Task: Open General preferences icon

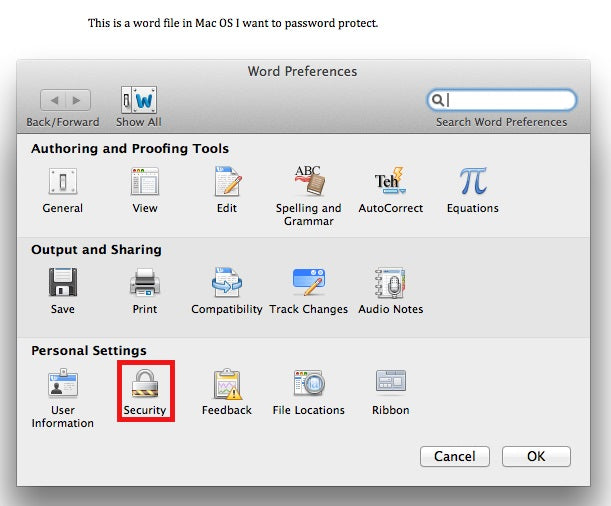Action: tap(62, 183)
